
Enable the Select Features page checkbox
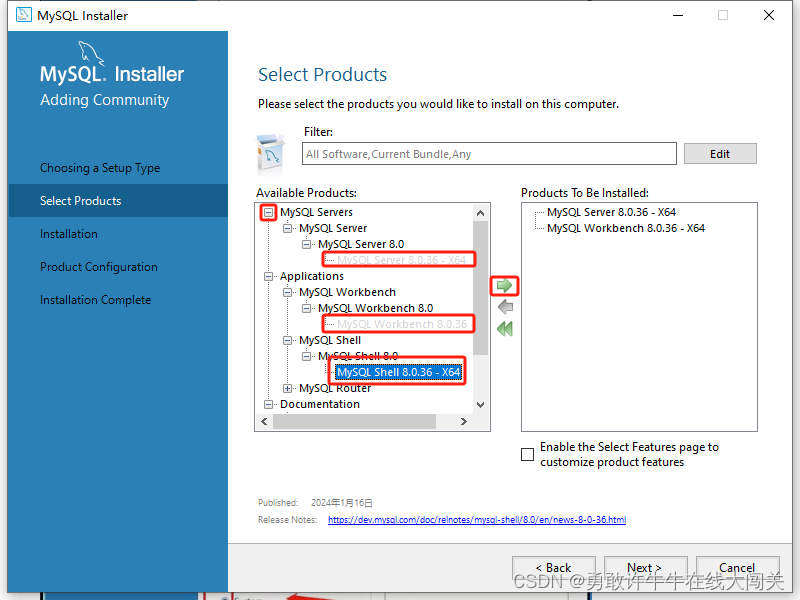pos(528,454)
